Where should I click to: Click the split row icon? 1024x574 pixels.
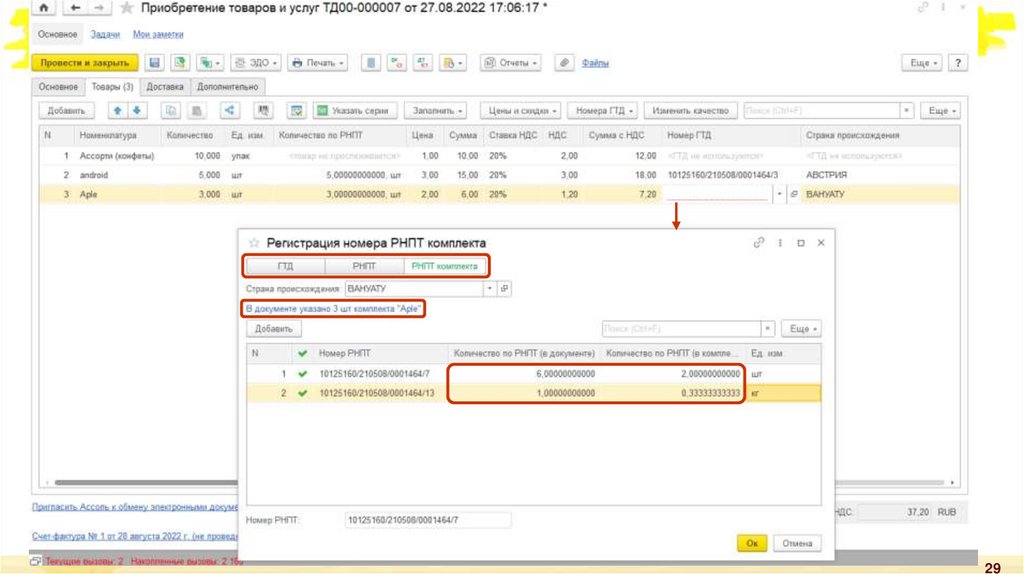point(229,110)
